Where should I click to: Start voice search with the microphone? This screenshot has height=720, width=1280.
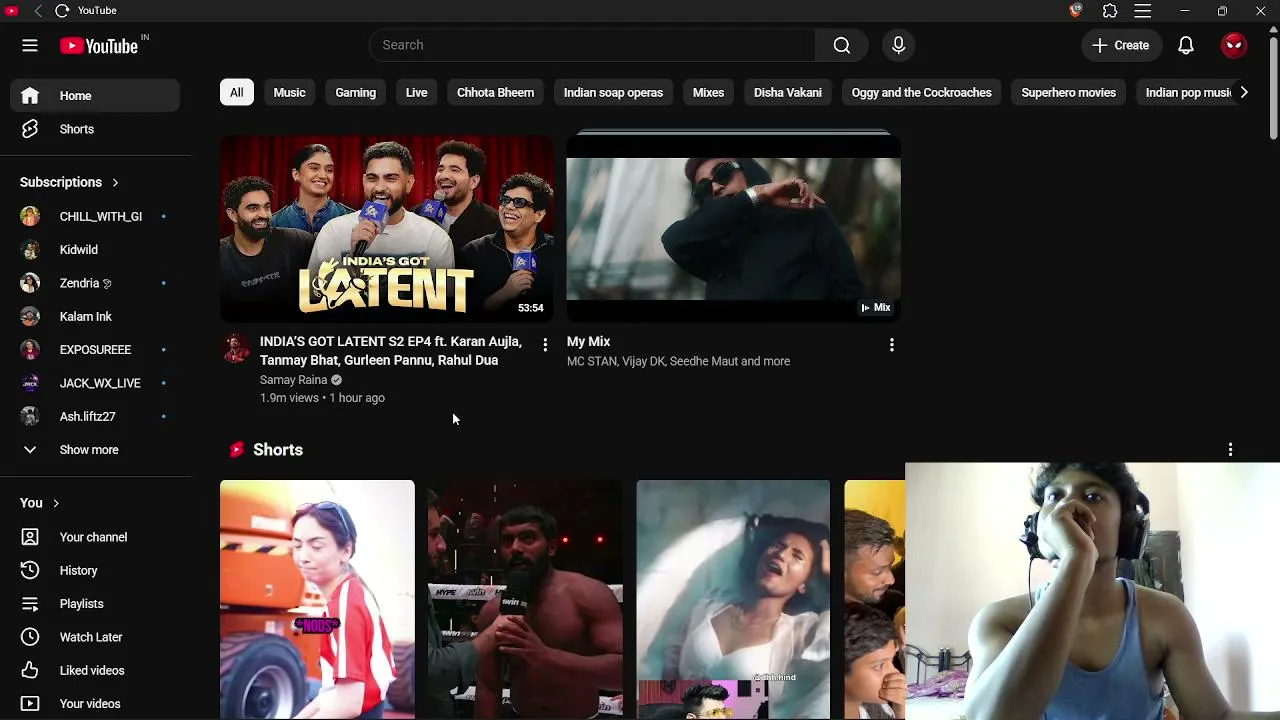coord(898,45)
